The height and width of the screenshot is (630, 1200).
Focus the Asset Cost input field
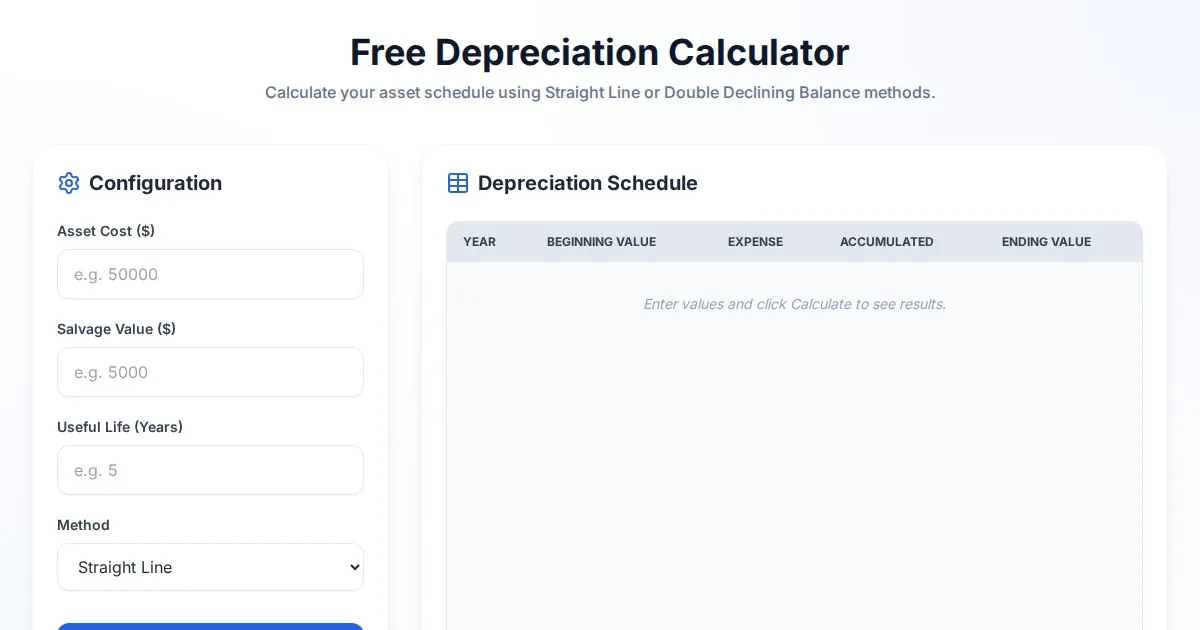tap(210, 274)
